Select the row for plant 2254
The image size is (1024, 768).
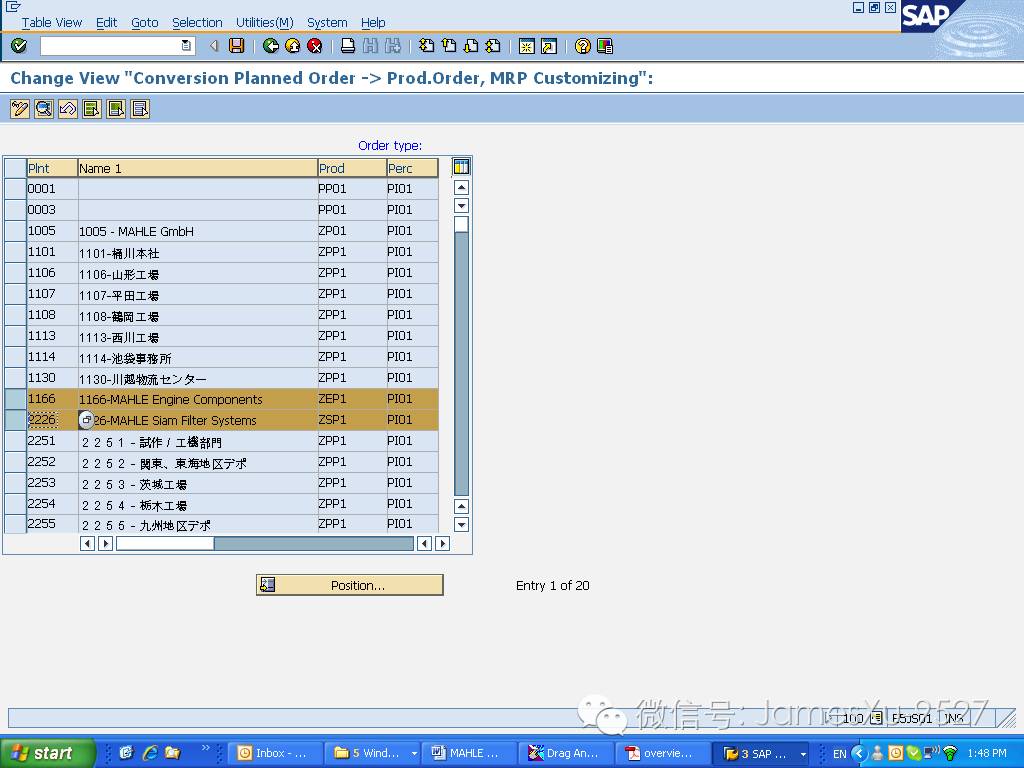pos(15,504)
